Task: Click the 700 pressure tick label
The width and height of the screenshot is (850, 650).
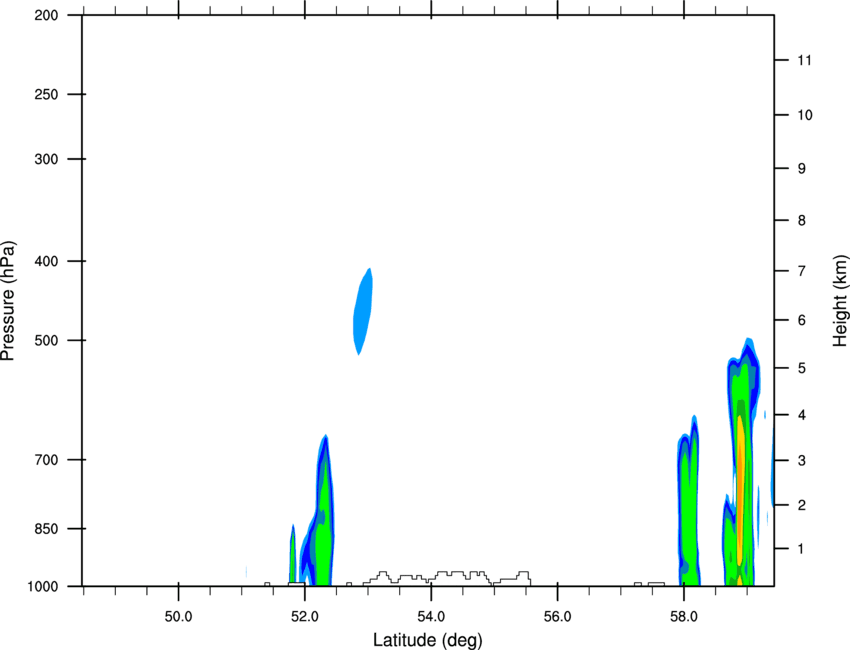Action: point(46,460)
